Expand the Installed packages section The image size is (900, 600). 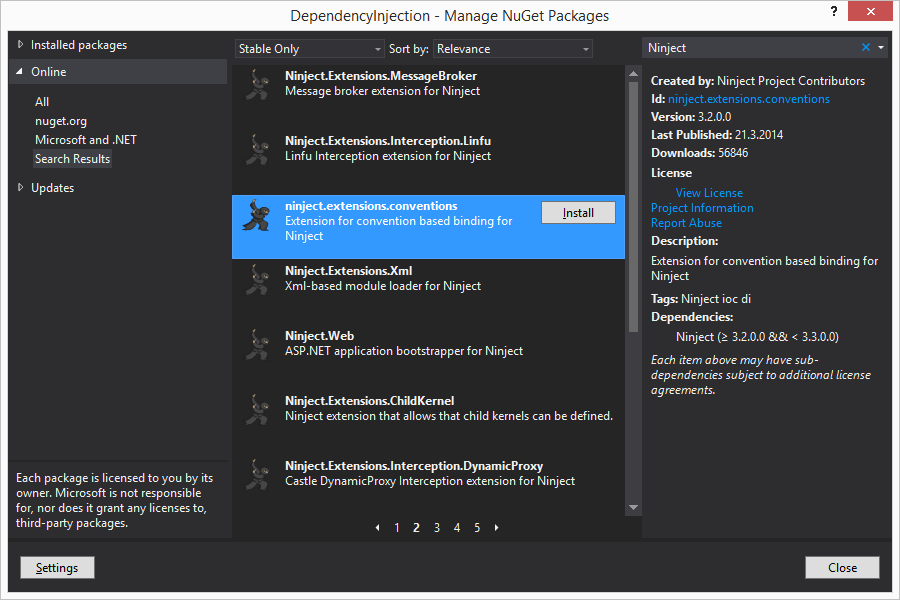(20, 44)
